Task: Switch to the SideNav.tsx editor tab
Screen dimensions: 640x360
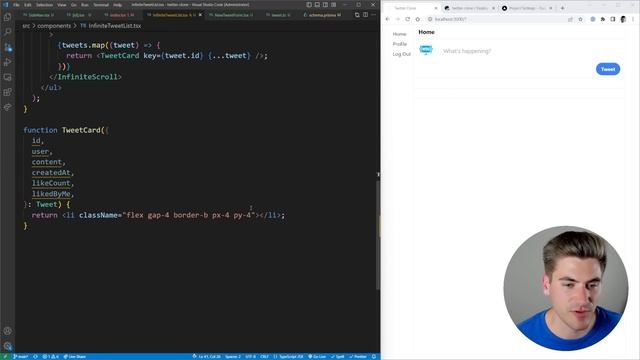Action: pos(39,15)
